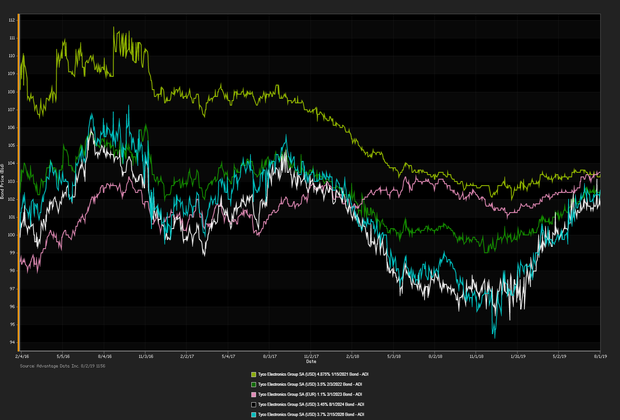Image resolution: width=620 pixels, height=420 pixels.
Task: Click the white-outlined black swatch for the 3.45% 2024 bond
Action: coord(253,405)
